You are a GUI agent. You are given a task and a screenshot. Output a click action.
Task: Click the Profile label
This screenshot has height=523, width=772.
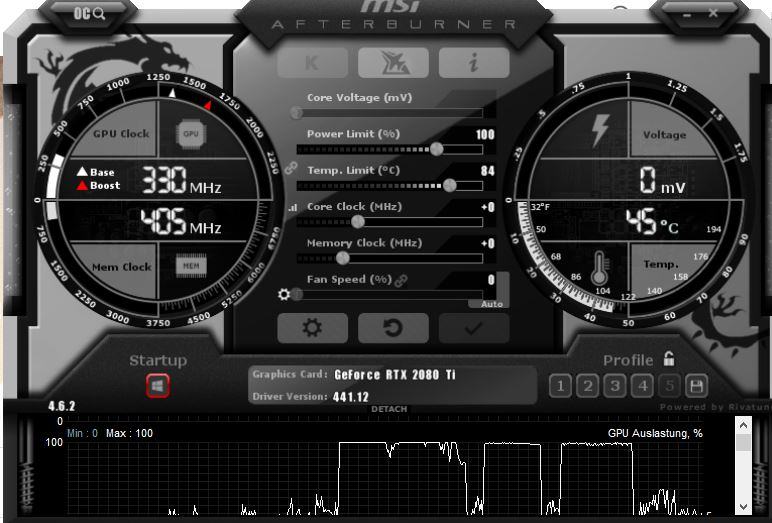pos(628,360)
